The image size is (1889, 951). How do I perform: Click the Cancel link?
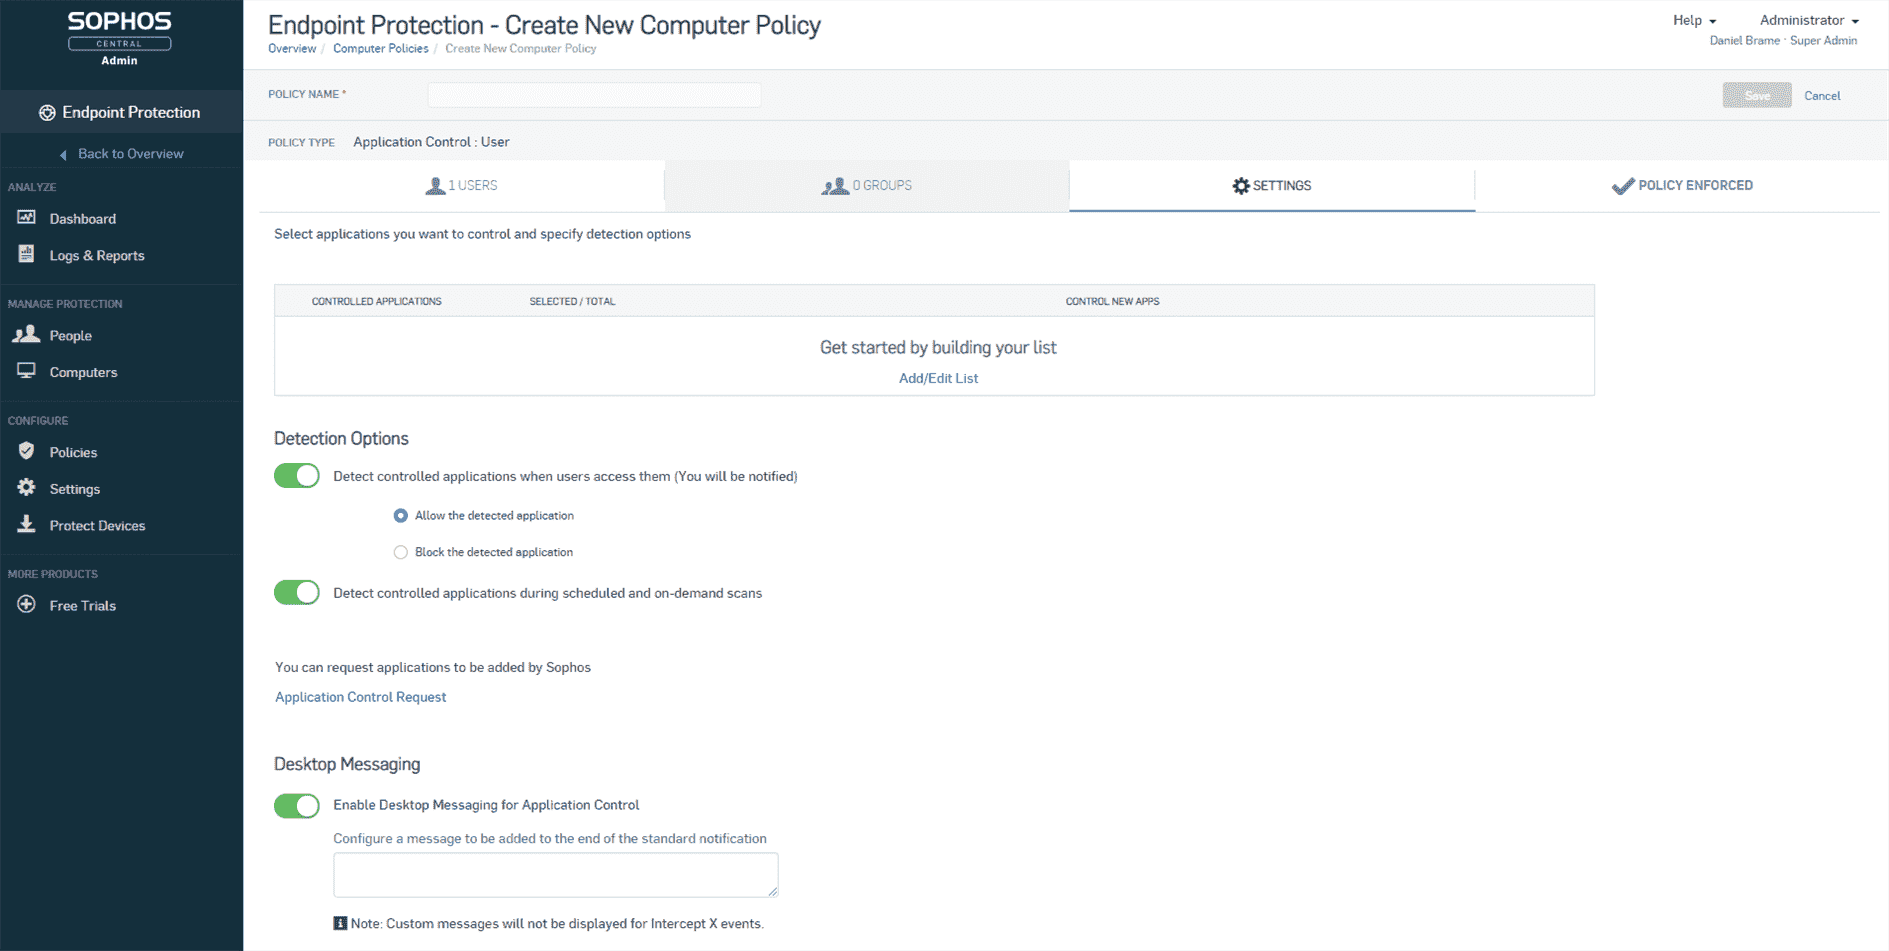click(1822, 96)
